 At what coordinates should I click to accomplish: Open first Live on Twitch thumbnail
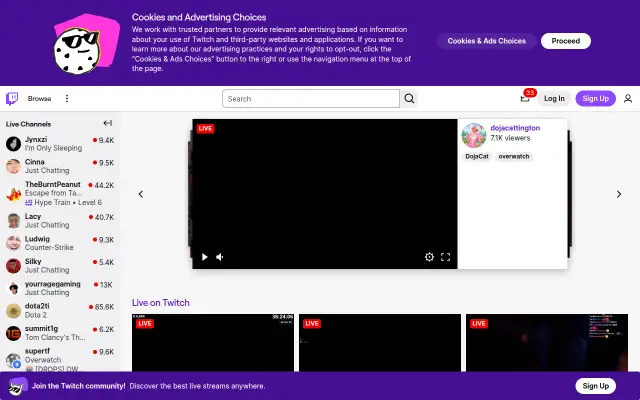[x=213, y=342]
